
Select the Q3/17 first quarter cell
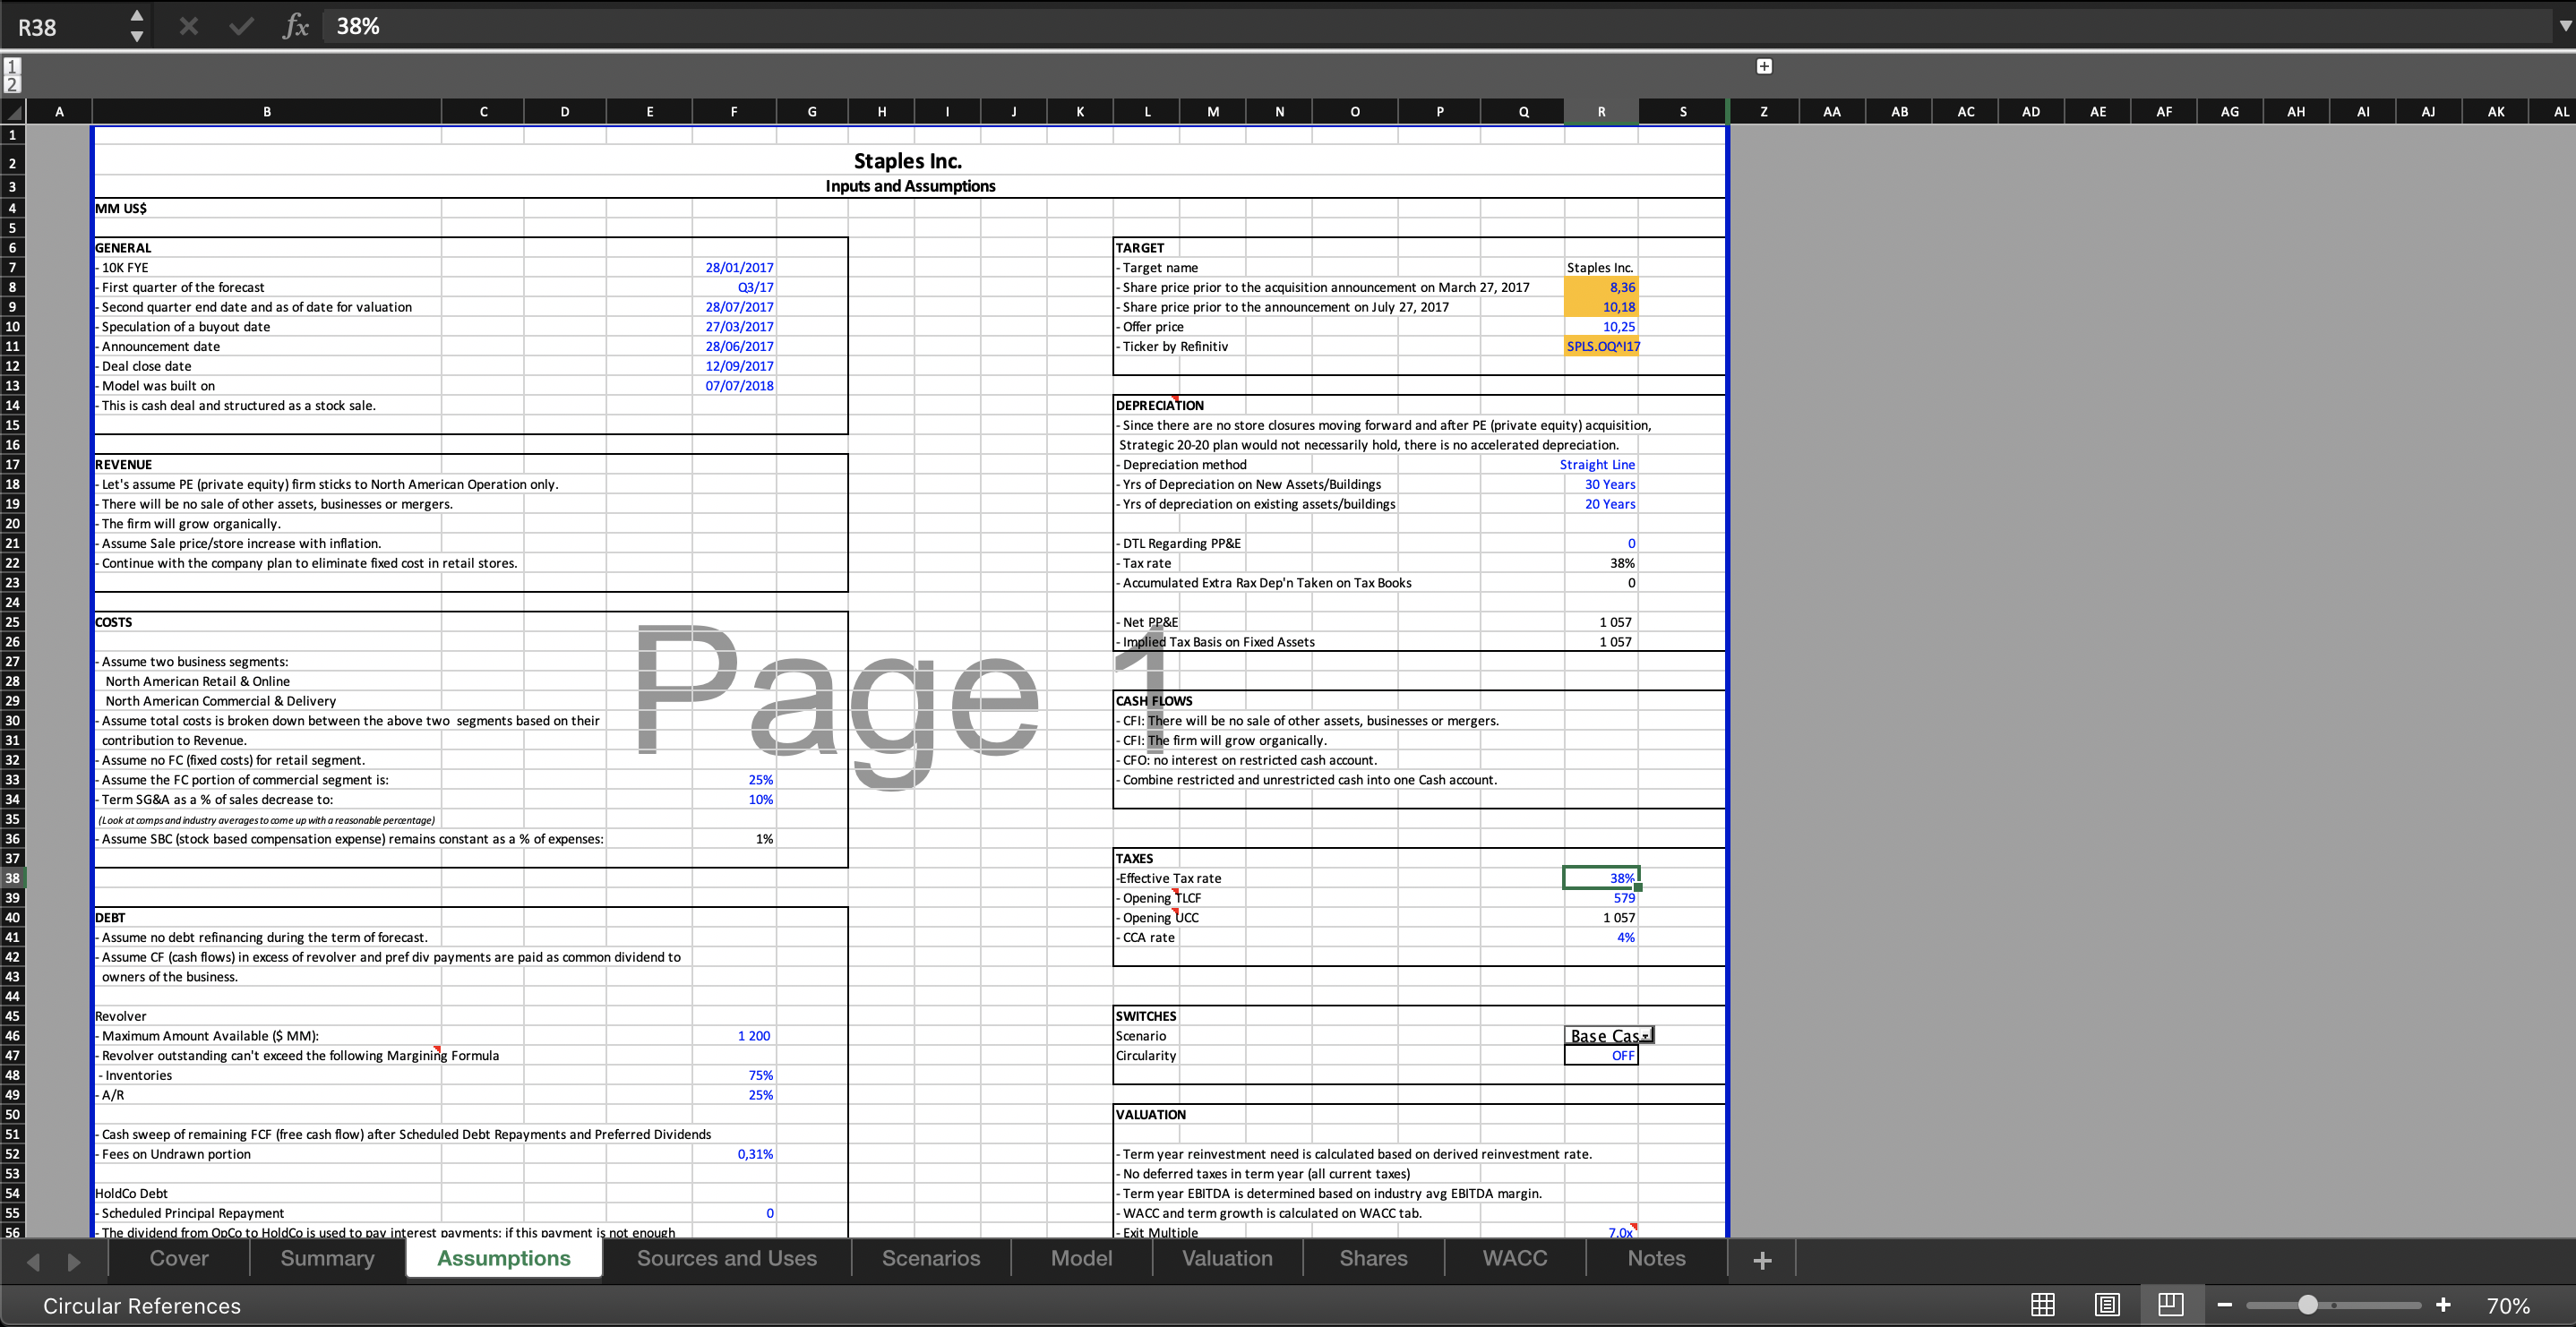tap(734, 287)
